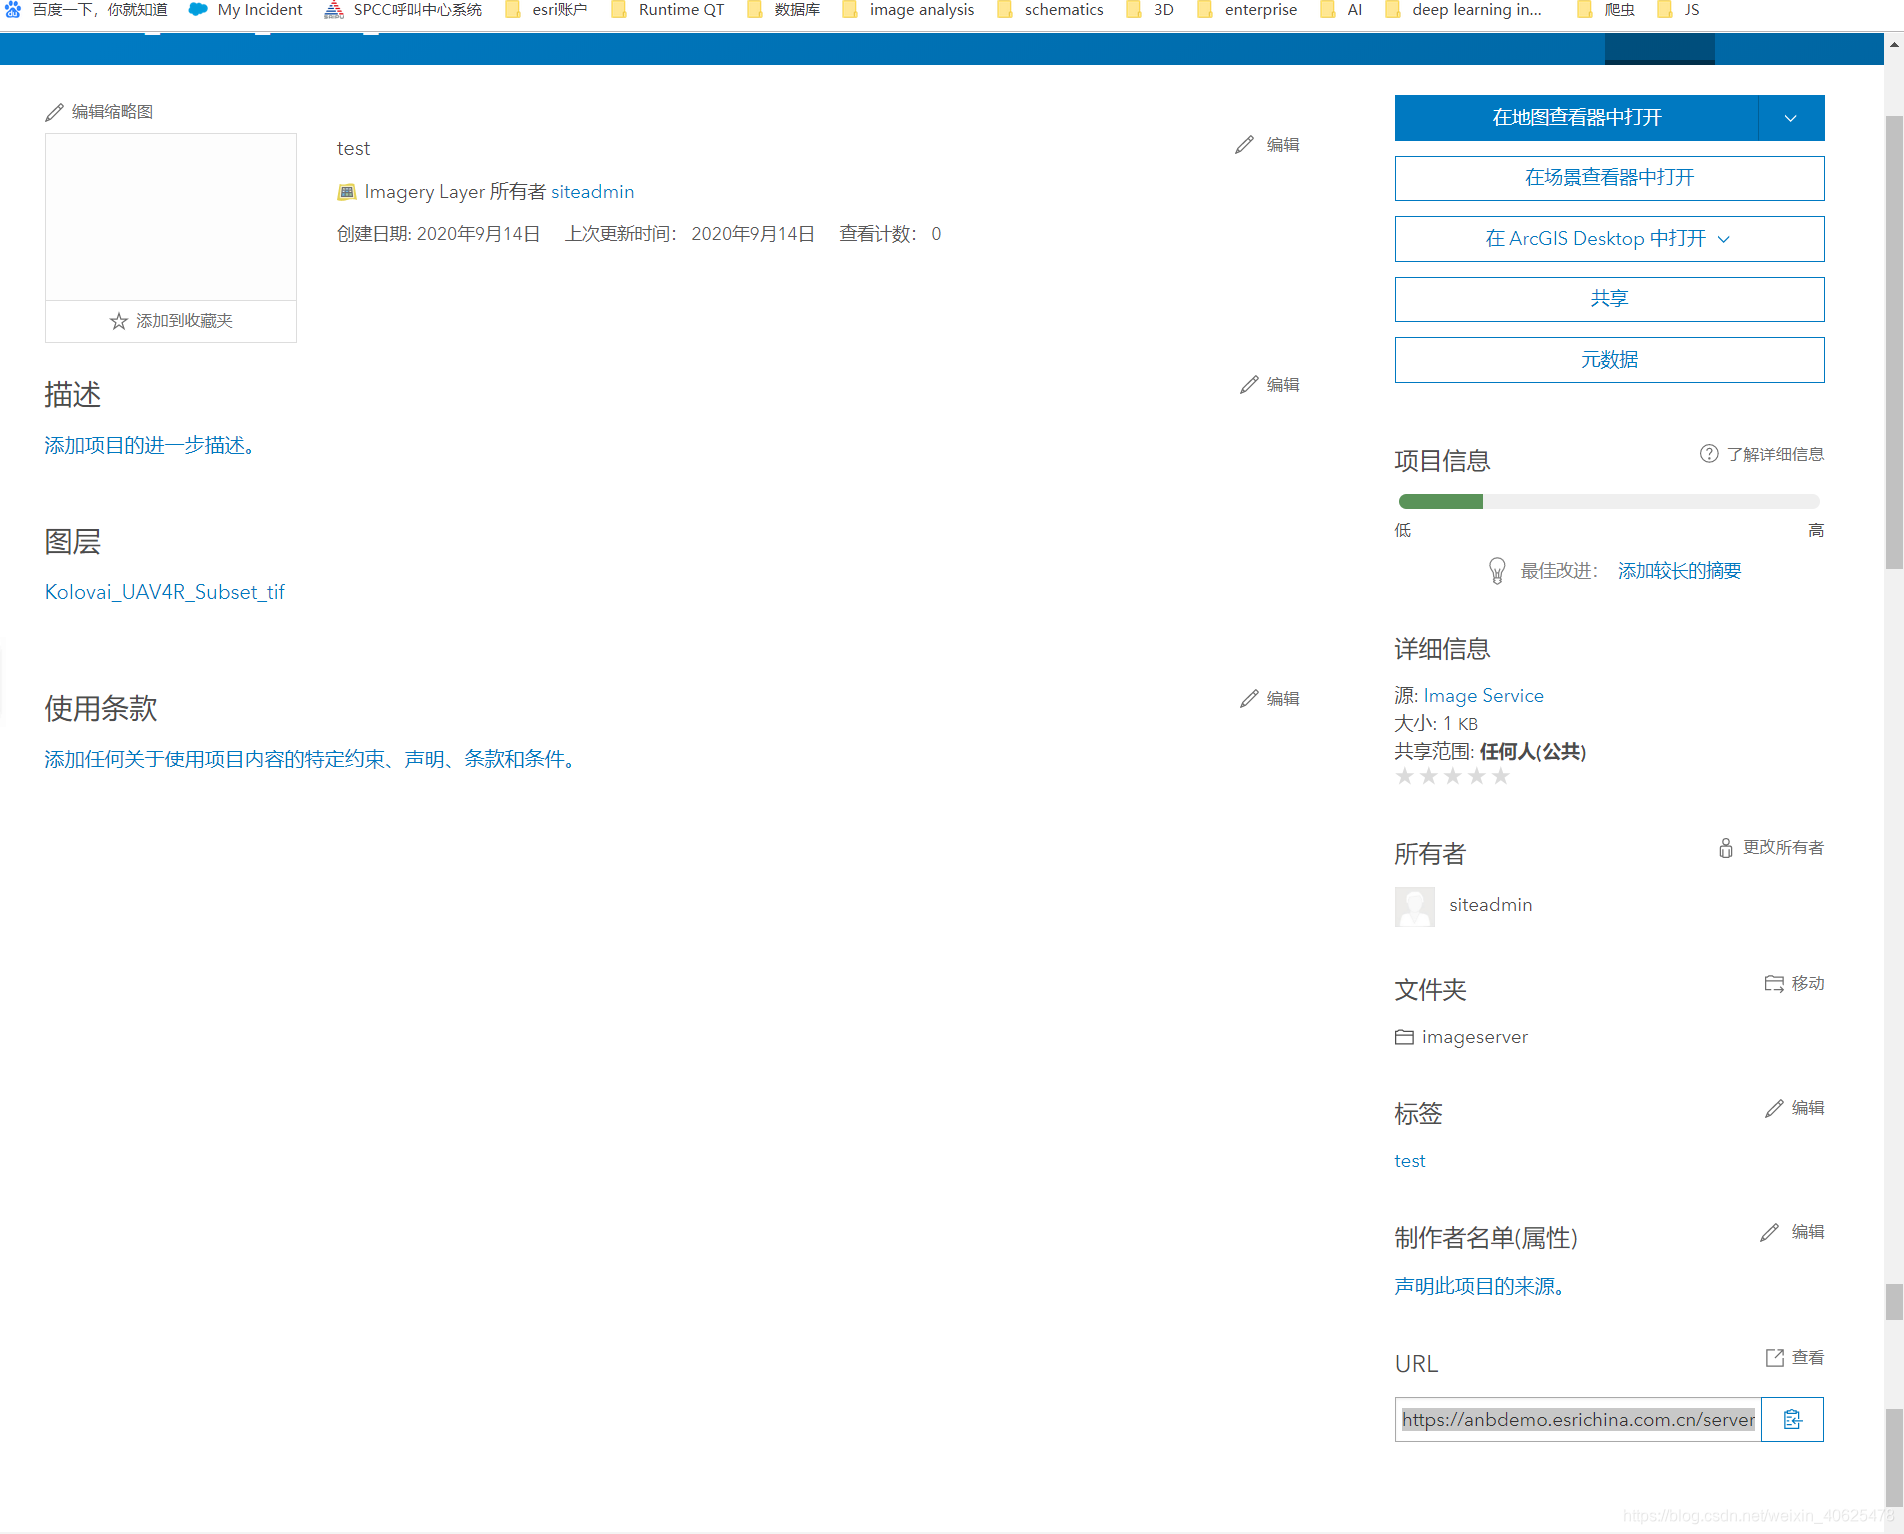Open the enterprise bookmark folder
Image resolution: width=1904 pixels, height=1534 pixels.
click(x=1248, y=10)
